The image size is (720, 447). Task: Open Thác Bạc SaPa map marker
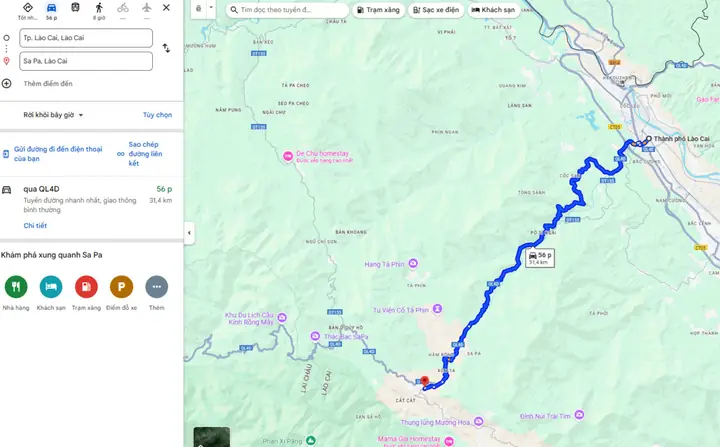pyautogui.click(x=315, y=336)
